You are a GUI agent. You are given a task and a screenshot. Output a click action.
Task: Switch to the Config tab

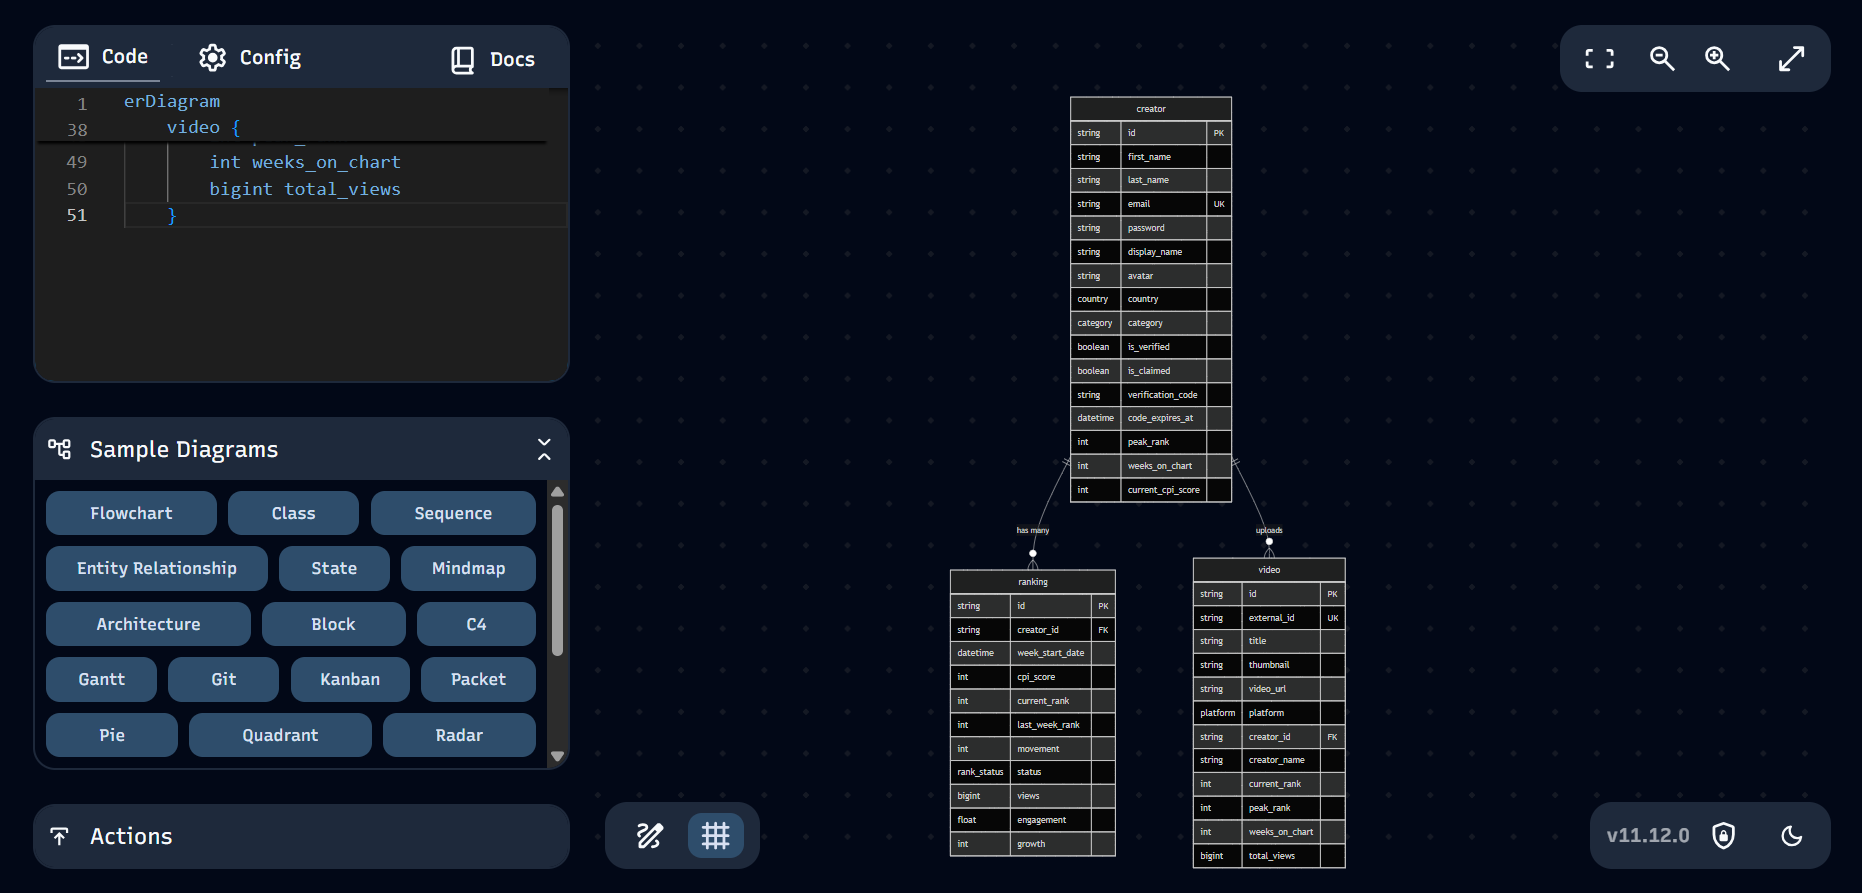(250, 58)
